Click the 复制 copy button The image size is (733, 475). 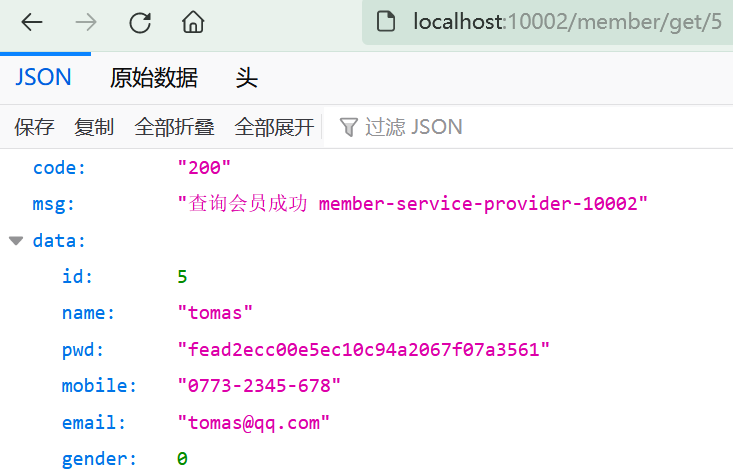point(94,127)
